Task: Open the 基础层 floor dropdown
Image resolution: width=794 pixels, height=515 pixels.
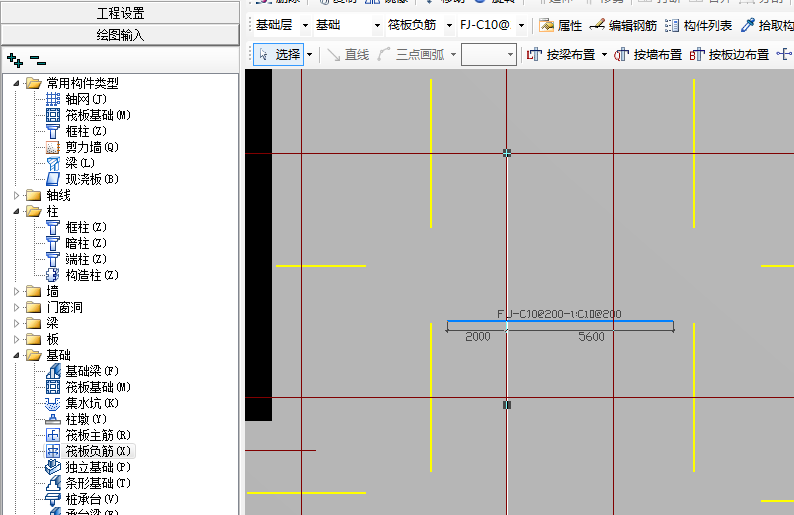Action: coord(305,25)
